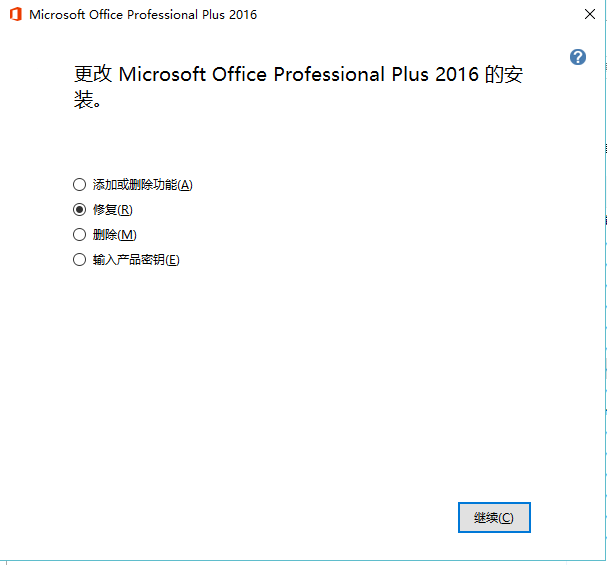
Task: Select the 输入产品密钥(E) radio button
Action: click(79, 260)
